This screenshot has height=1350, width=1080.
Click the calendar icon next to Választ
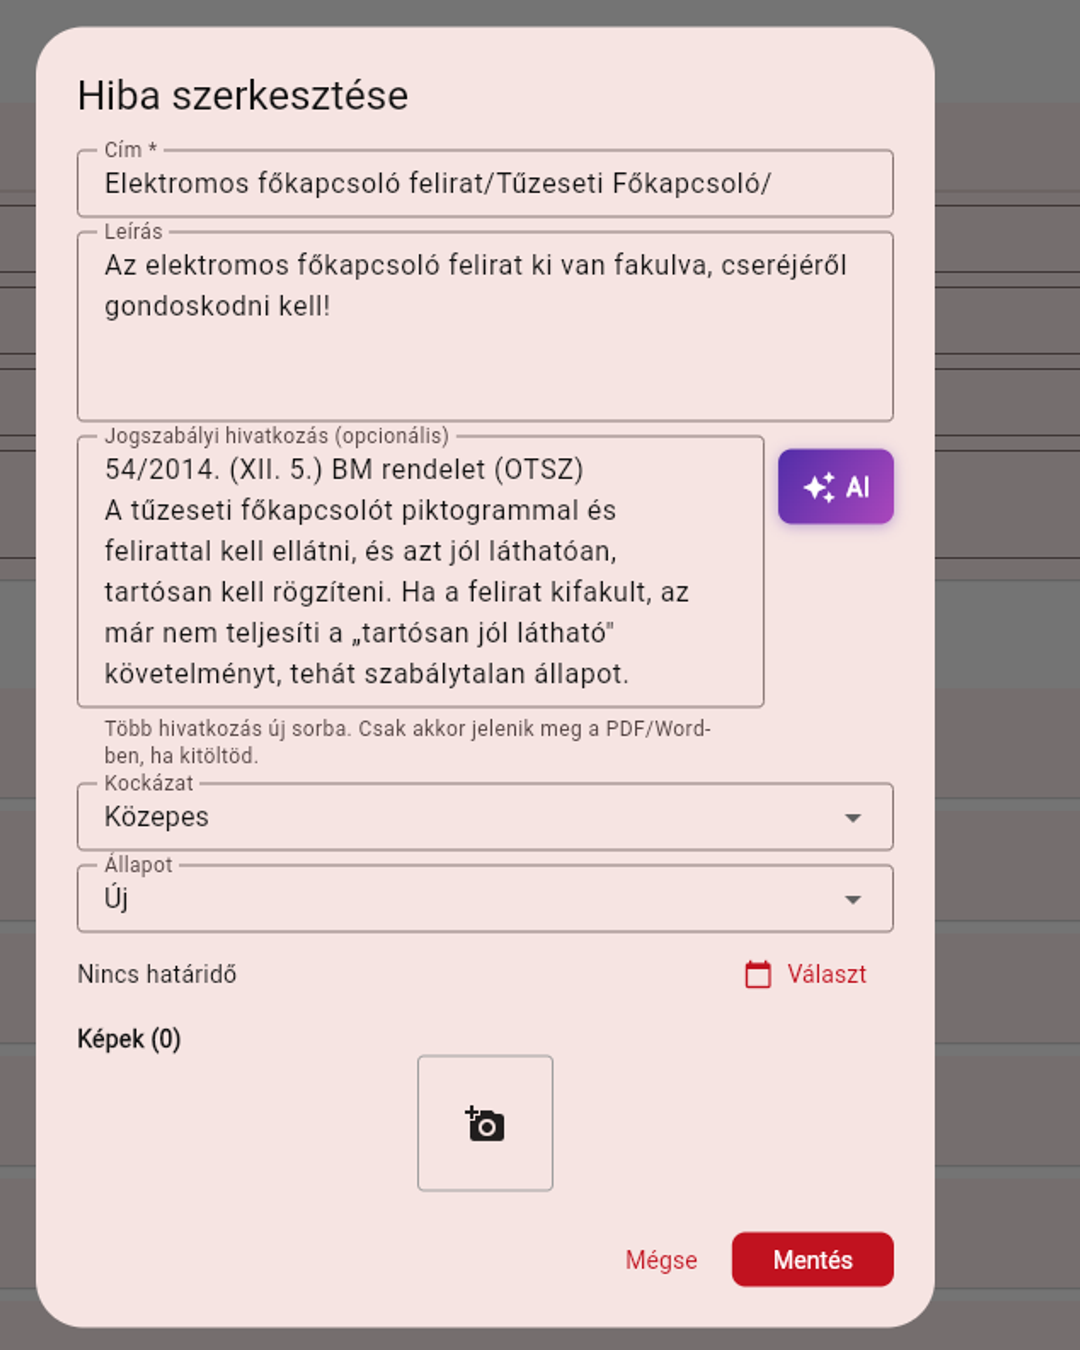758,974
